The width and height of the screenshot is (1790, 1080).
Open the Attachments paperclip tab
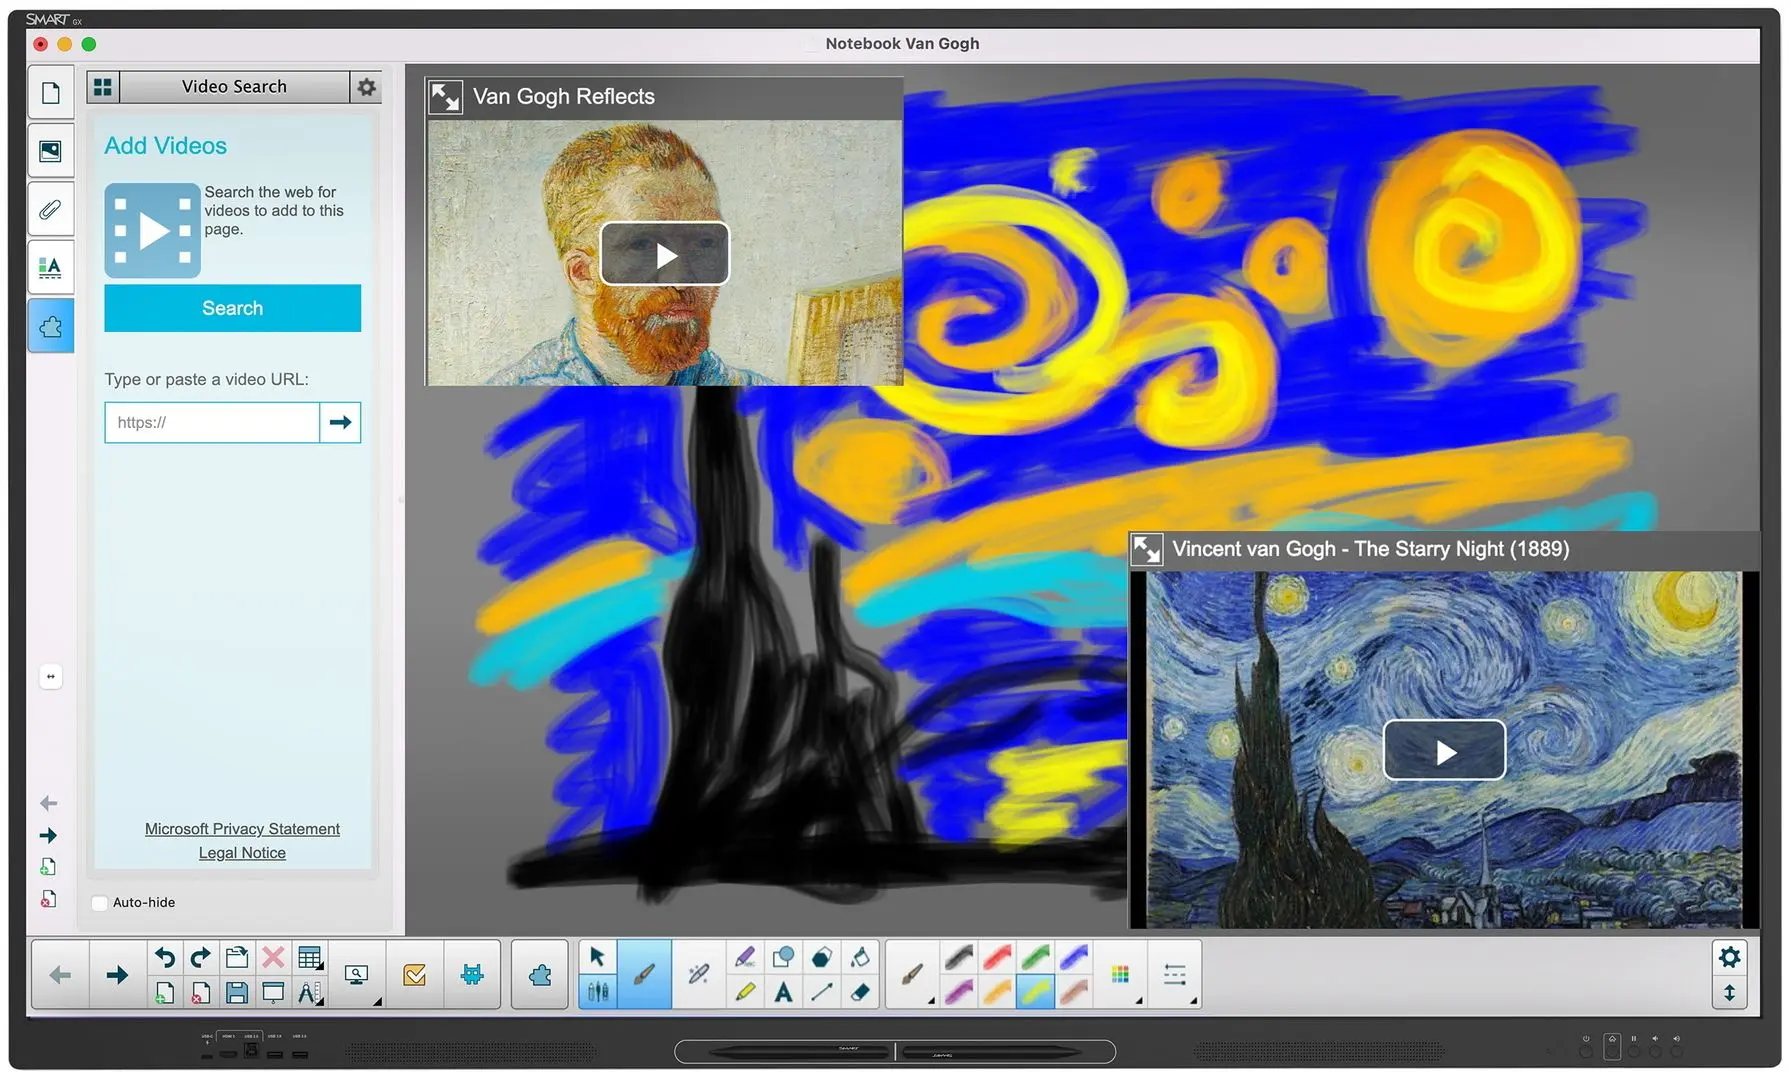pyautogui.click(x=50, y=209)
